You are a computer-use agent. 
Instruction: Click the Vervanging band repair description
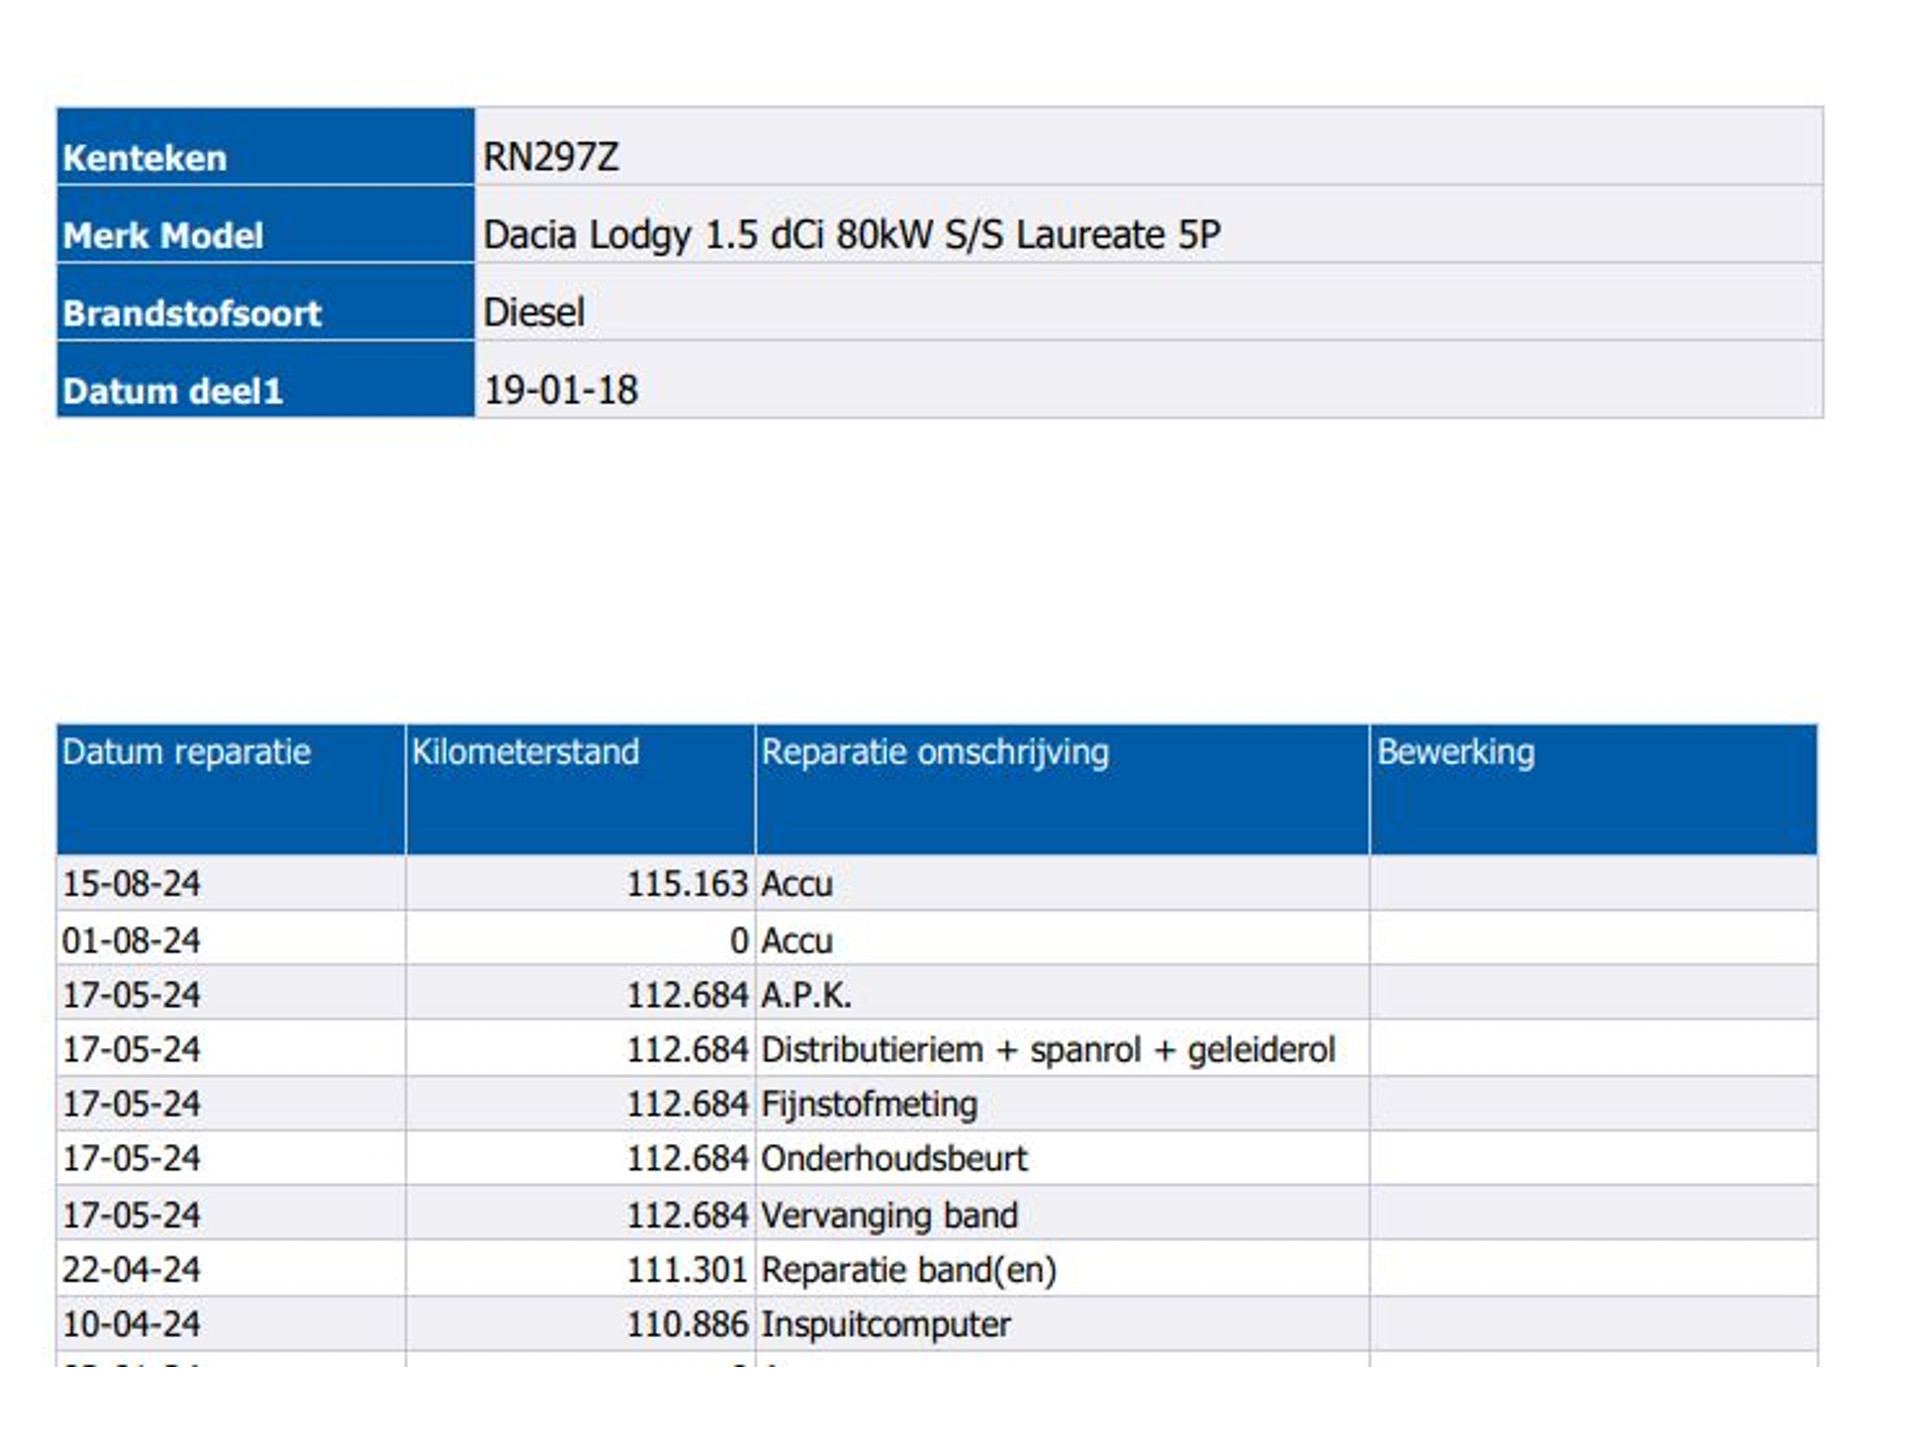coord(889,1215)
